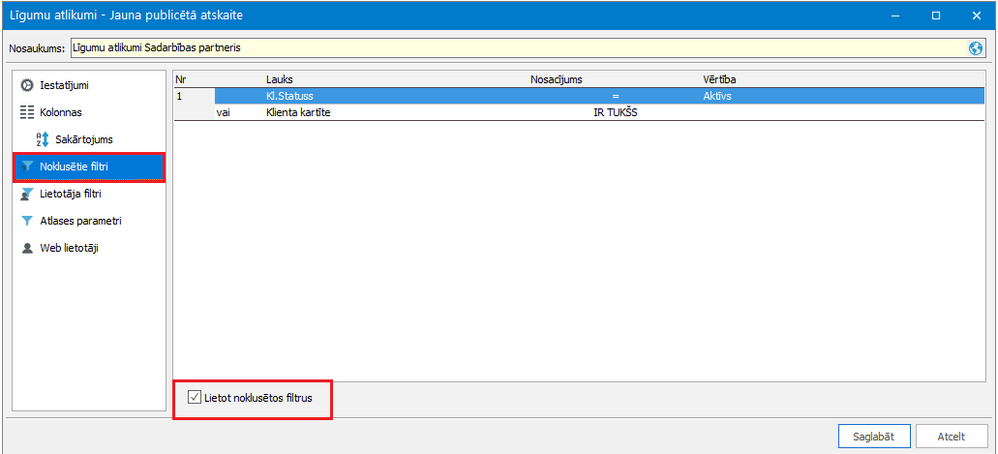Click the 'vai' operator cell
This screenshot has height=454, width=998.
[x=223, y=113]
